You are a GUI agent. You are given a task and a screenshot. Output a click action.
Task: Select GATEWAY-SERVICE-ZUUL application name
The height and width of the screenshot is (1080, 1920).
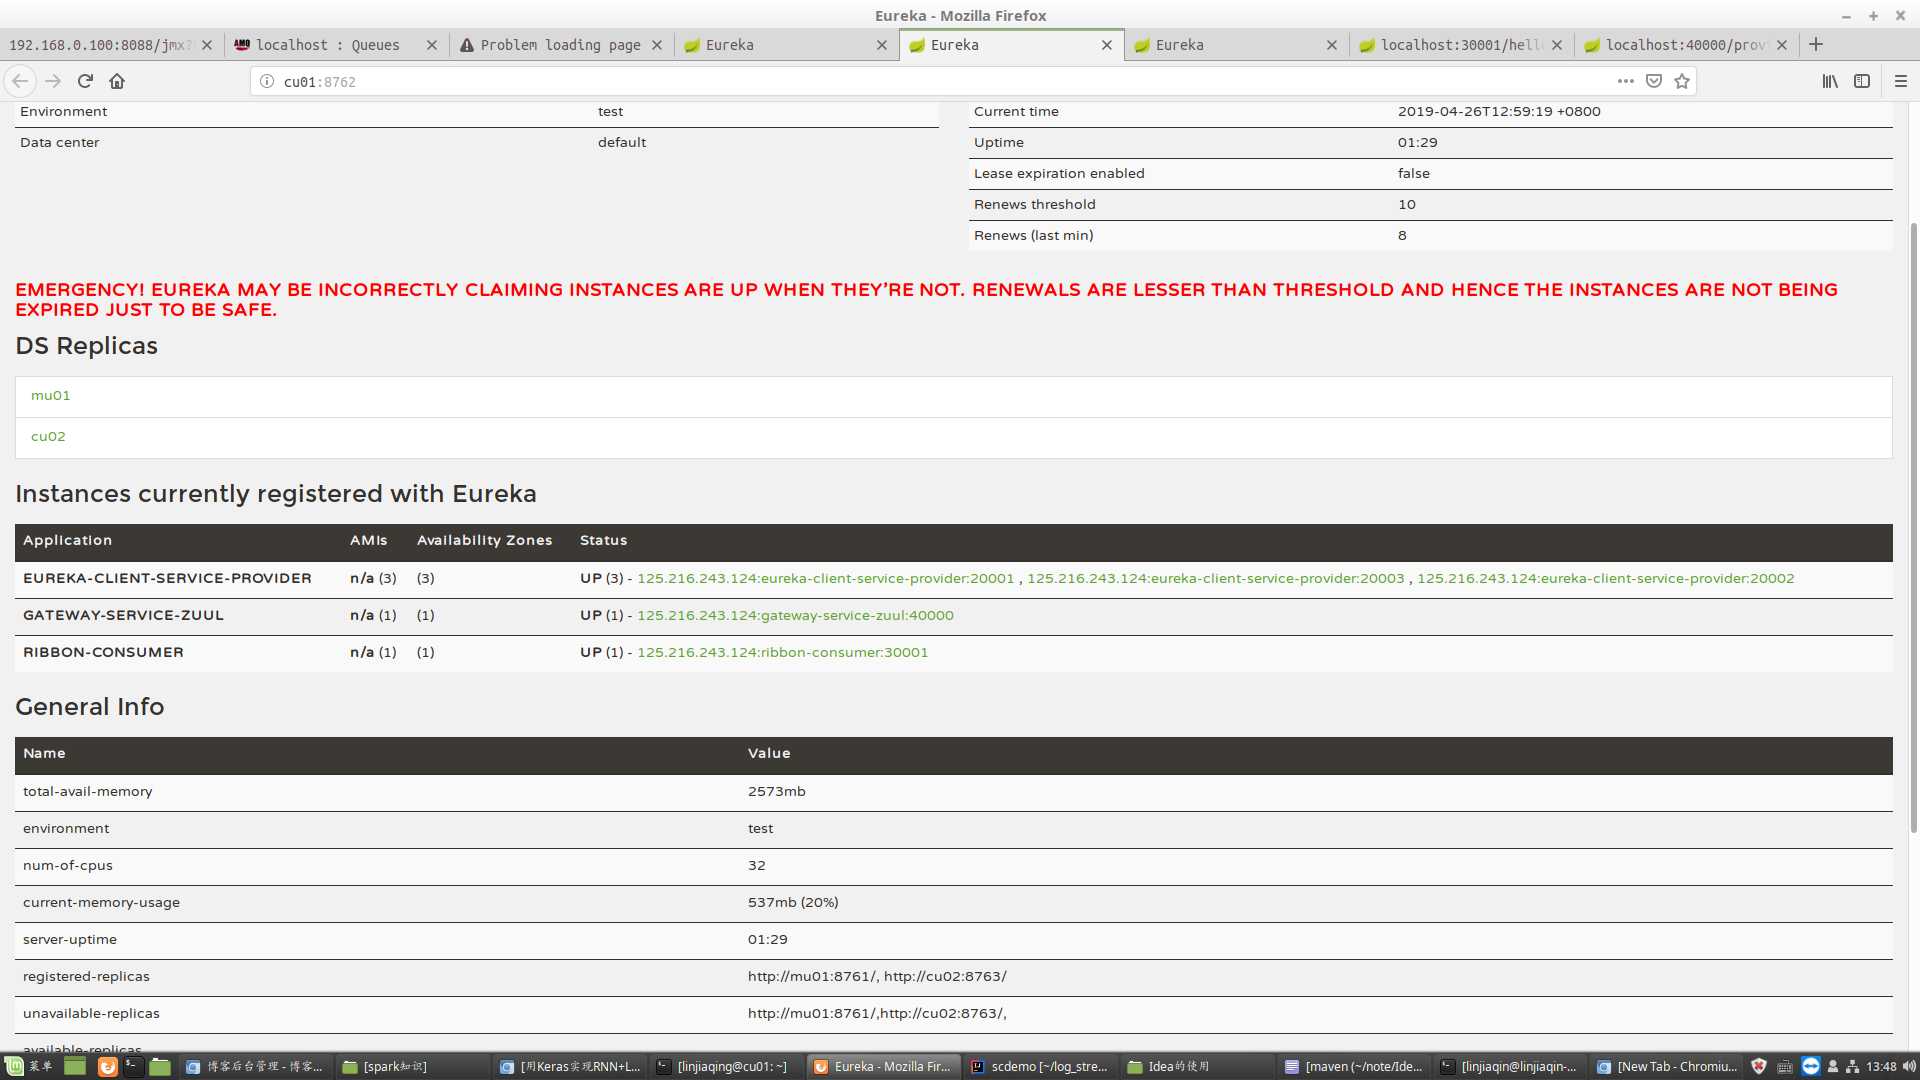tap(123, 616)
